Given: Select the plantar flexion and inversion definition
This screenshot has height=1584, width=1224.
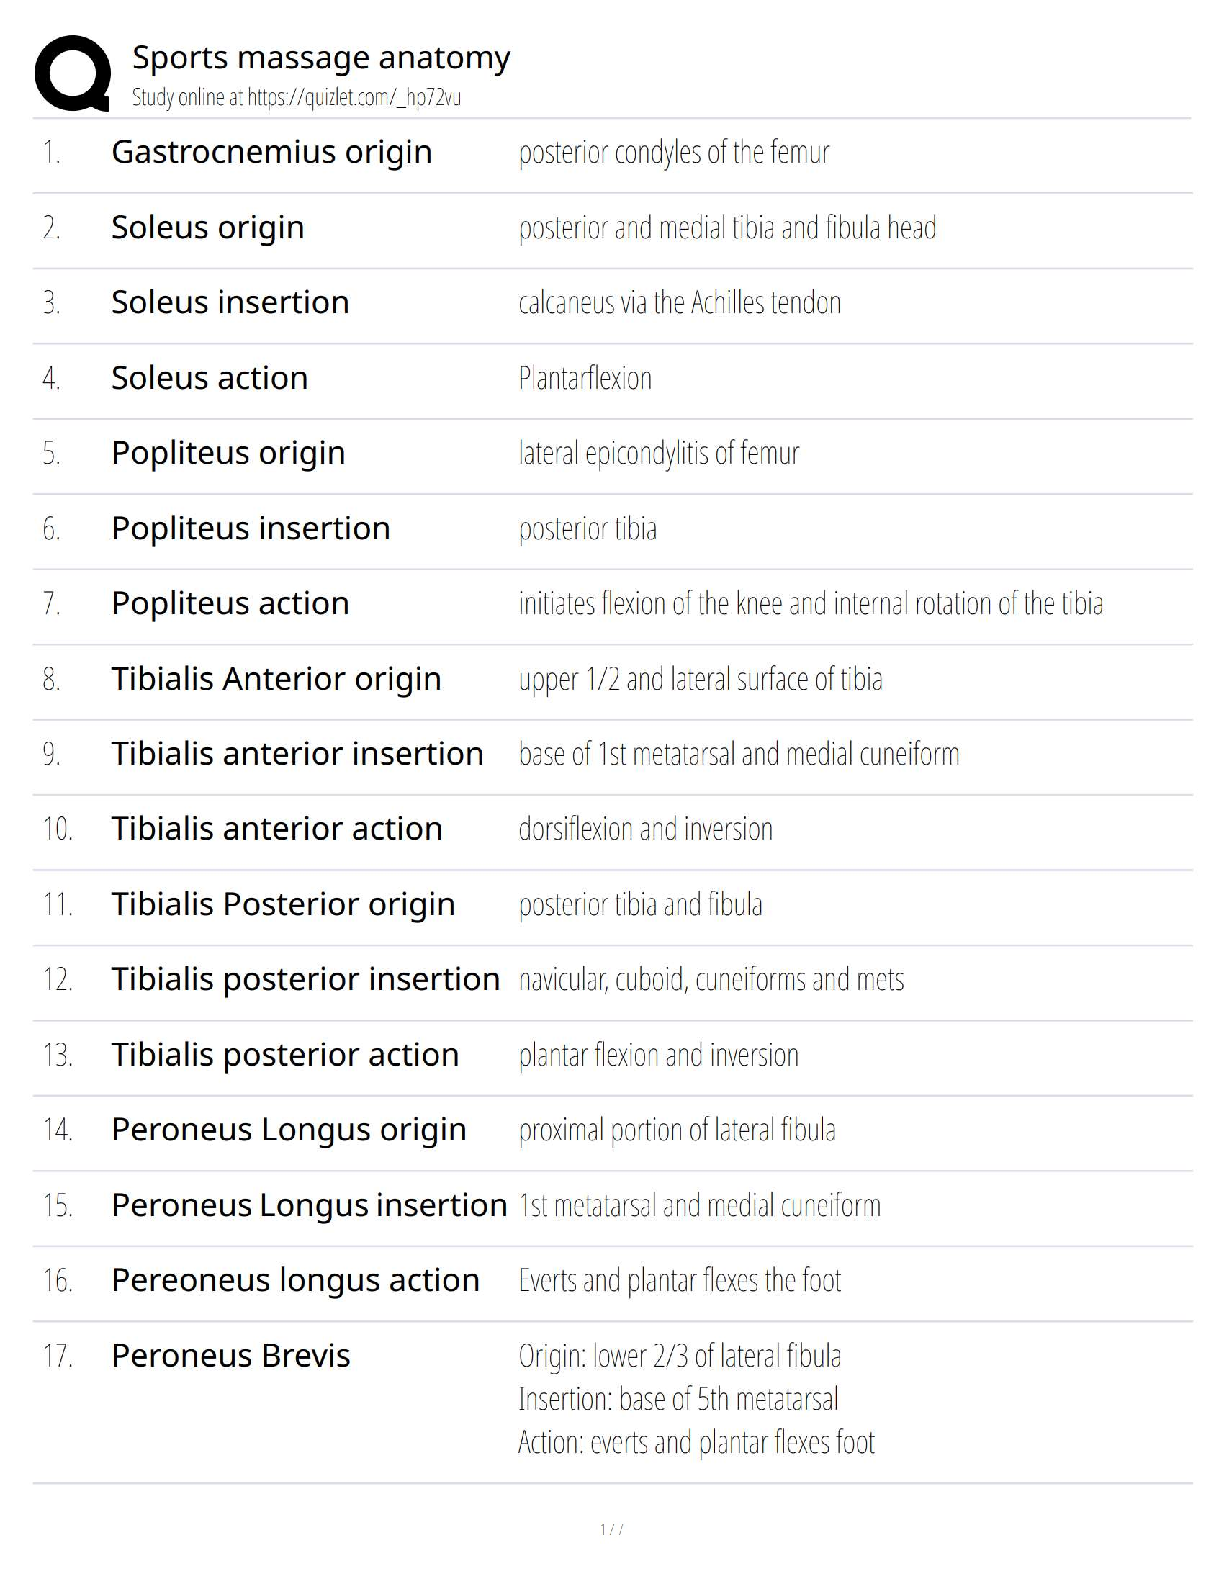Looking at the screenshot, I should (x=659, y=1055).
